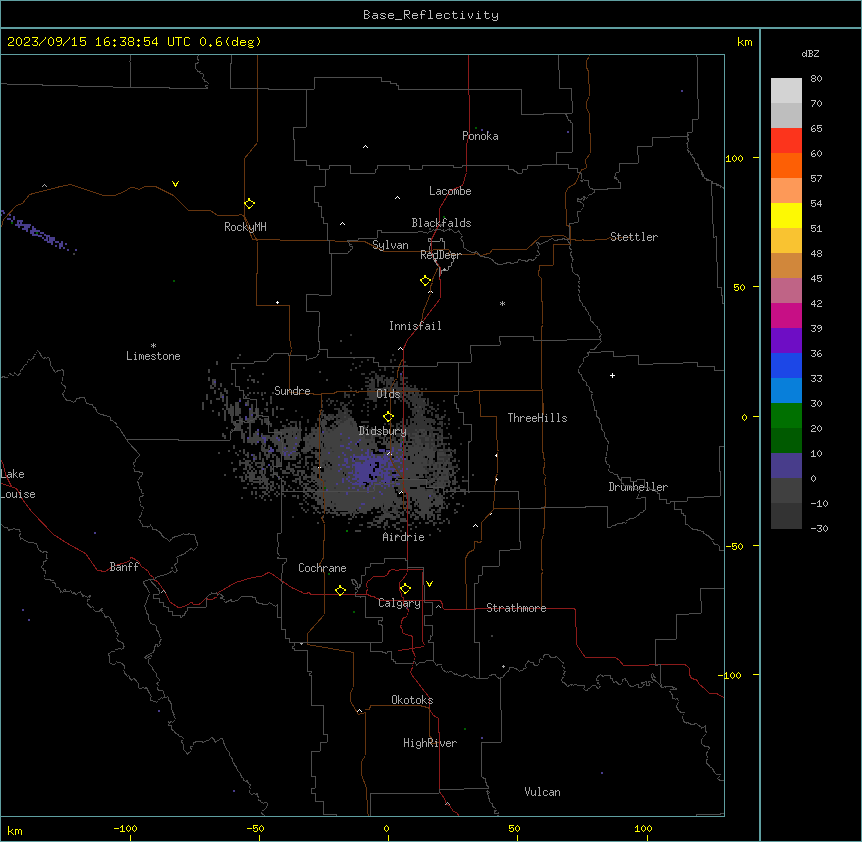Pick the magenta 39-42 dBZ legend swatch
This screenshot has height=842, width=862.
(x=786, y=315)
